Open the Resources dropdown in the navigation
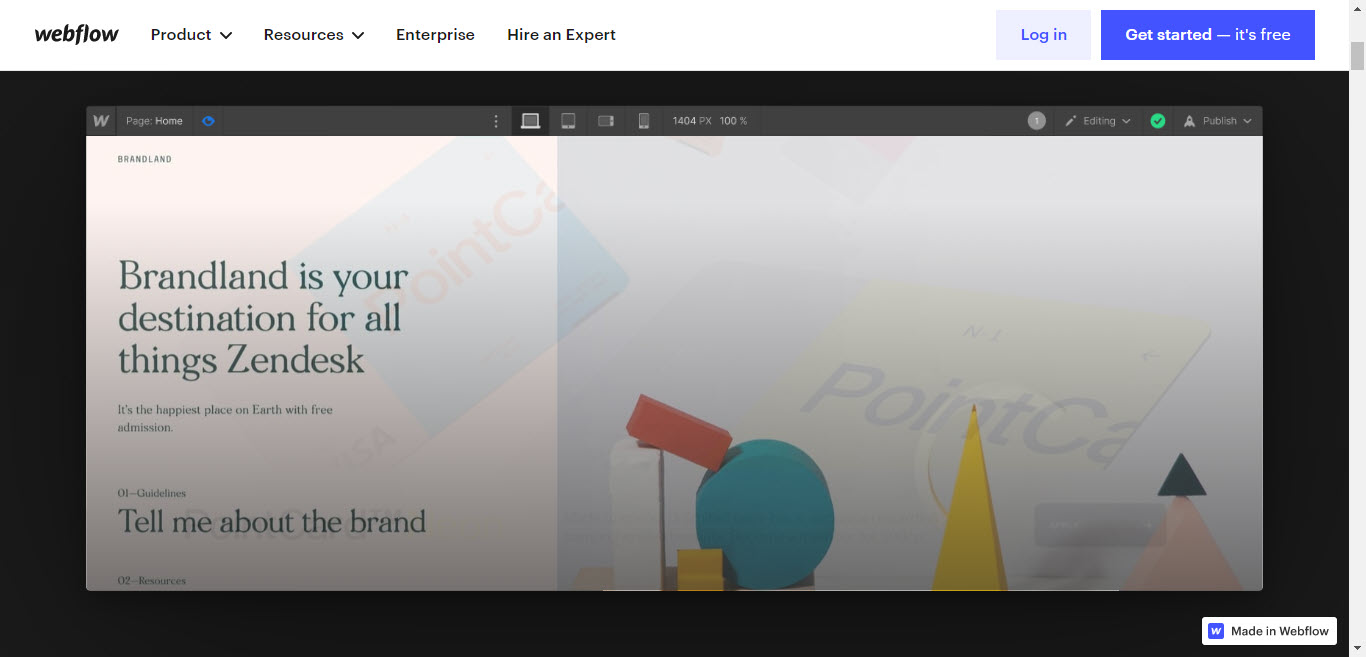 point(313,34)
